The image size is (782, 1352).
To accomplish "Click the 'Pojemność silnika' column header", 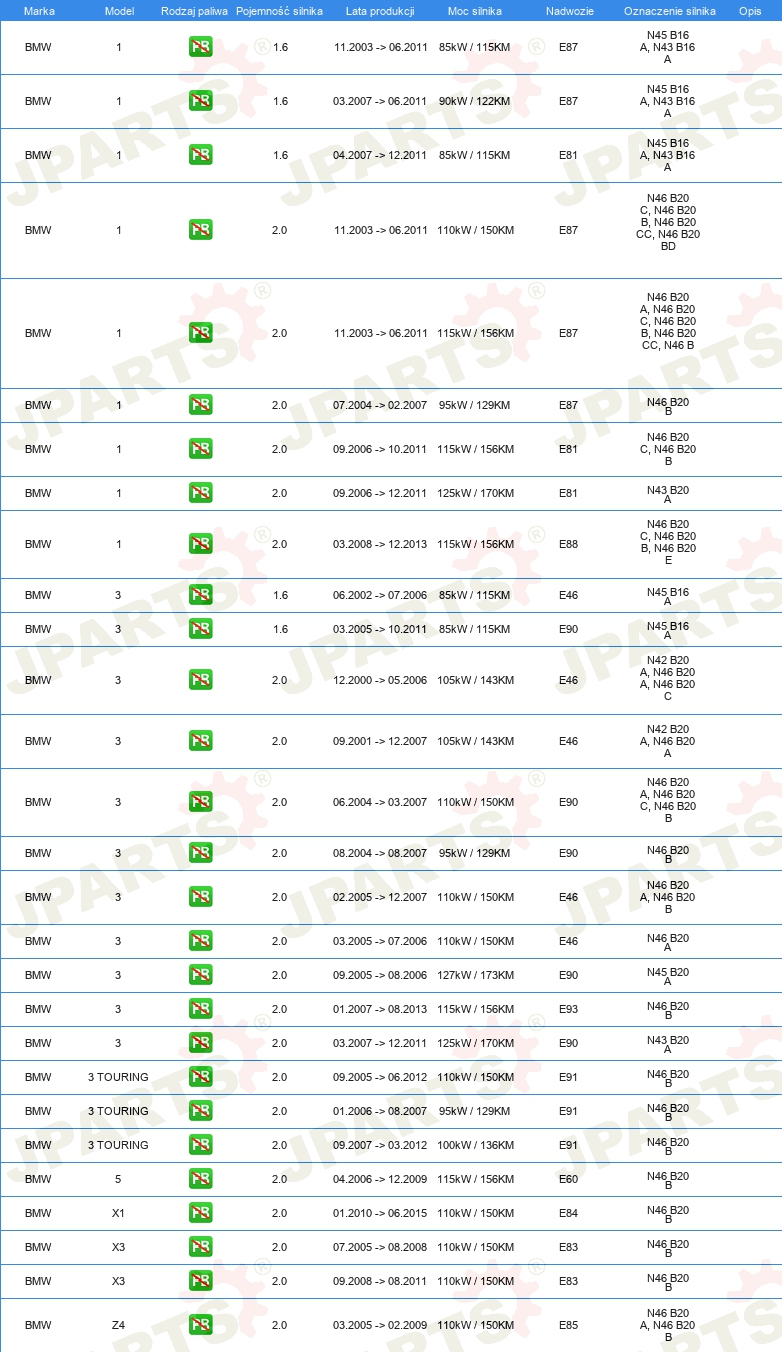I will coord(279,10).
